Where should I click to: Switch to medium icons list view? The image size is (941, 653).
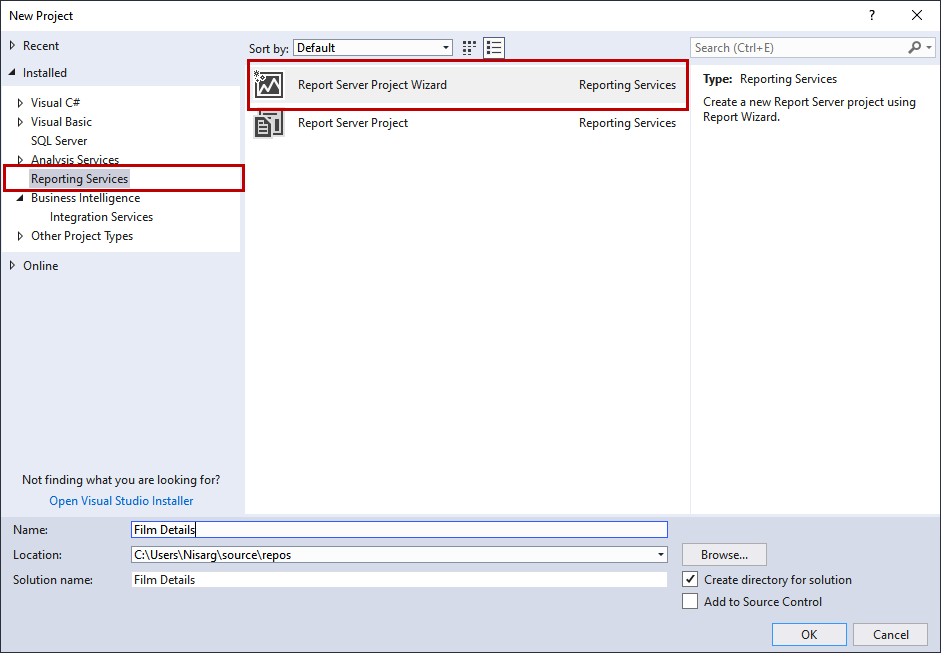click(x=494, y=47)
